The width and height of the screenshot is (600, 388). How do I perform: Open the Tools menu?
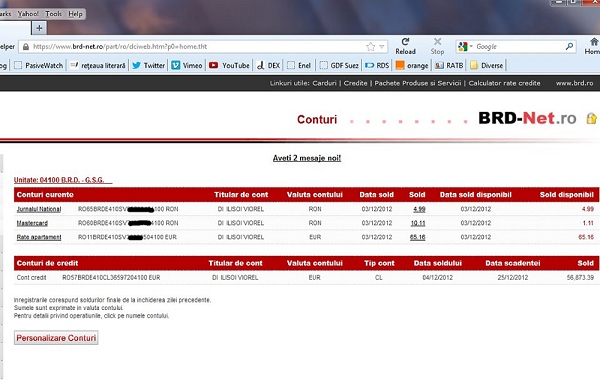click(x=54, y=14)
